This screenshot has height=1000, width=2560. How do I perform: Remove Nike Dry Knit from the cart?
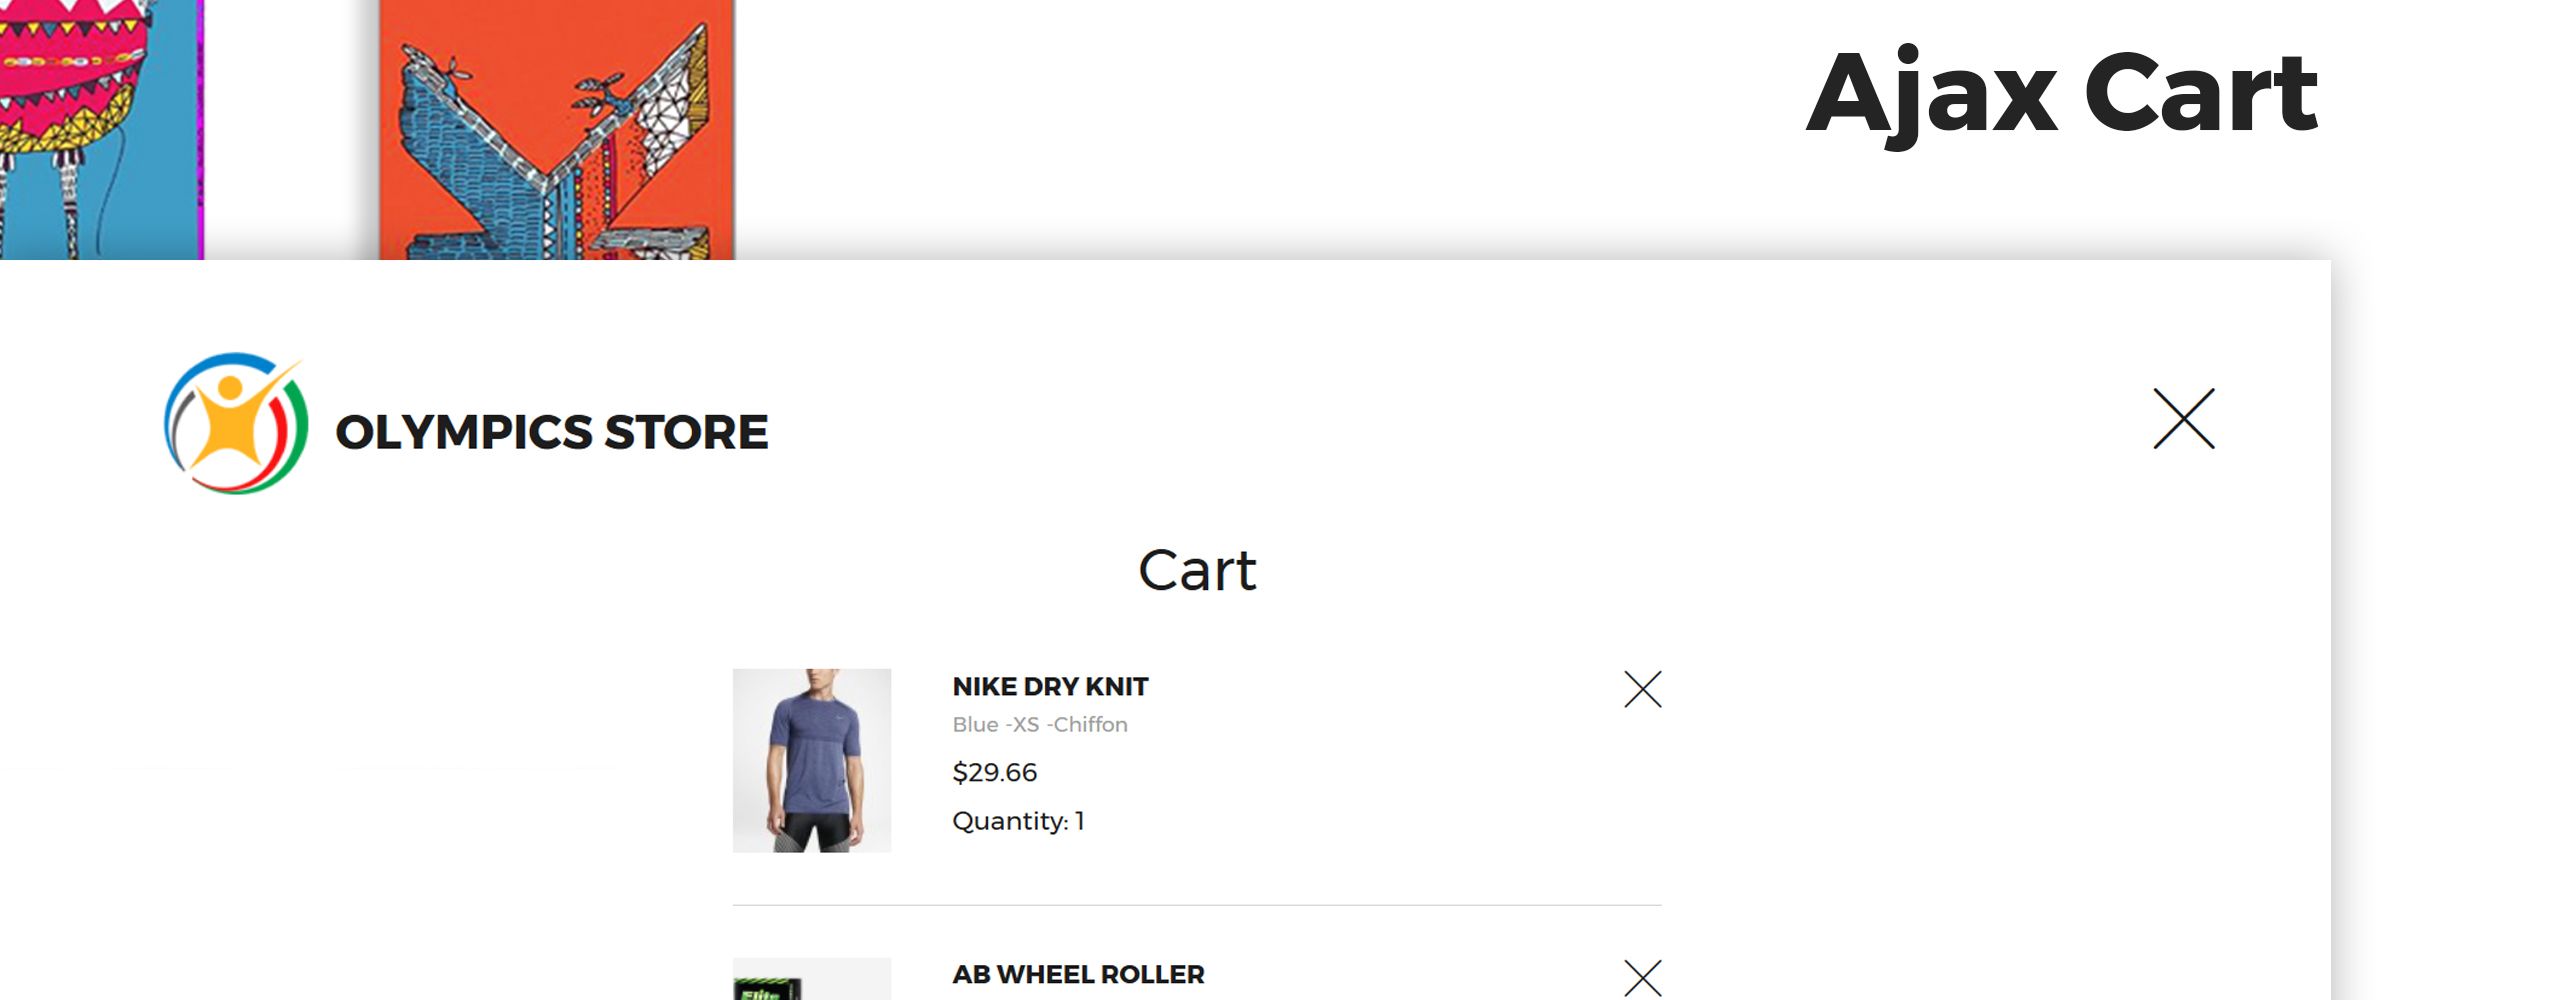[x=1642, y=689]
